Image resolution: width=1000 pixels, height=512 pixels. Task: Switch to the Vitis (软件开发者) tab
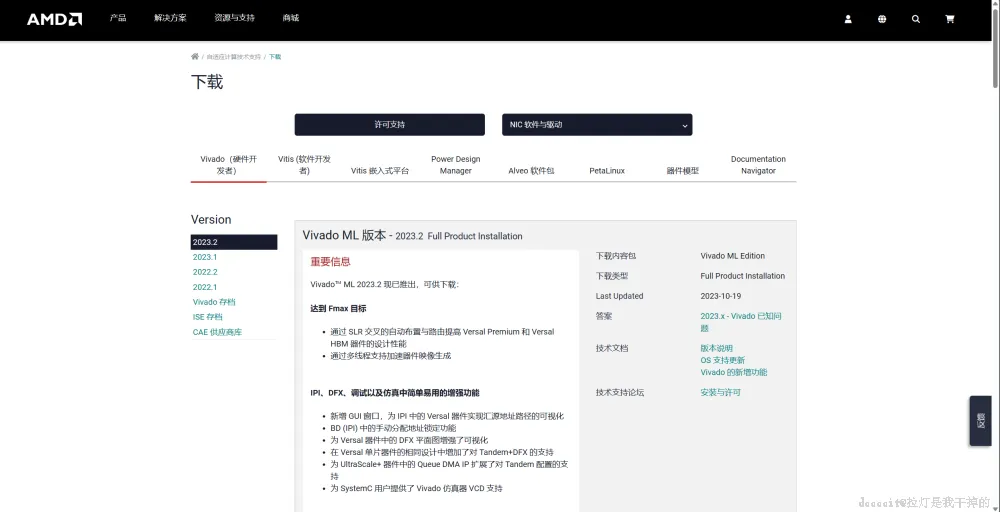pos(305,165)
